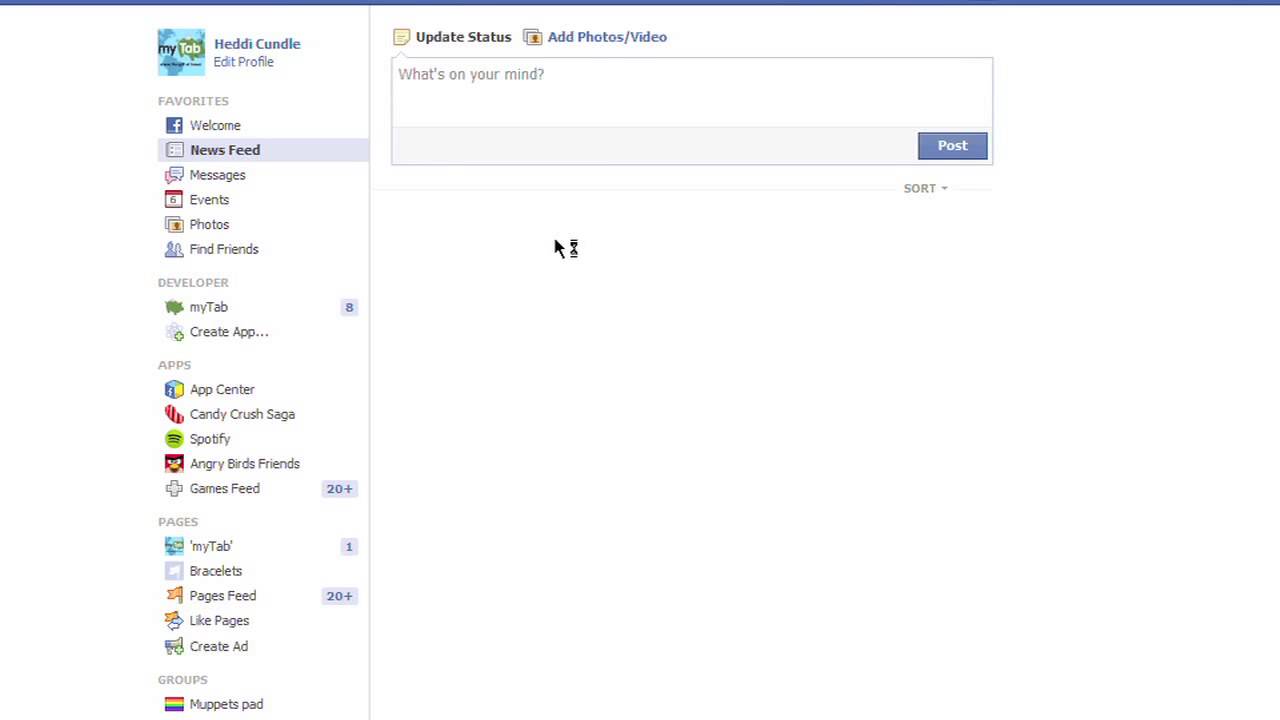The width and height of the screenshot is (1280, 720).
Task: Open Photos from the sidebar
Action: point(209,225)
